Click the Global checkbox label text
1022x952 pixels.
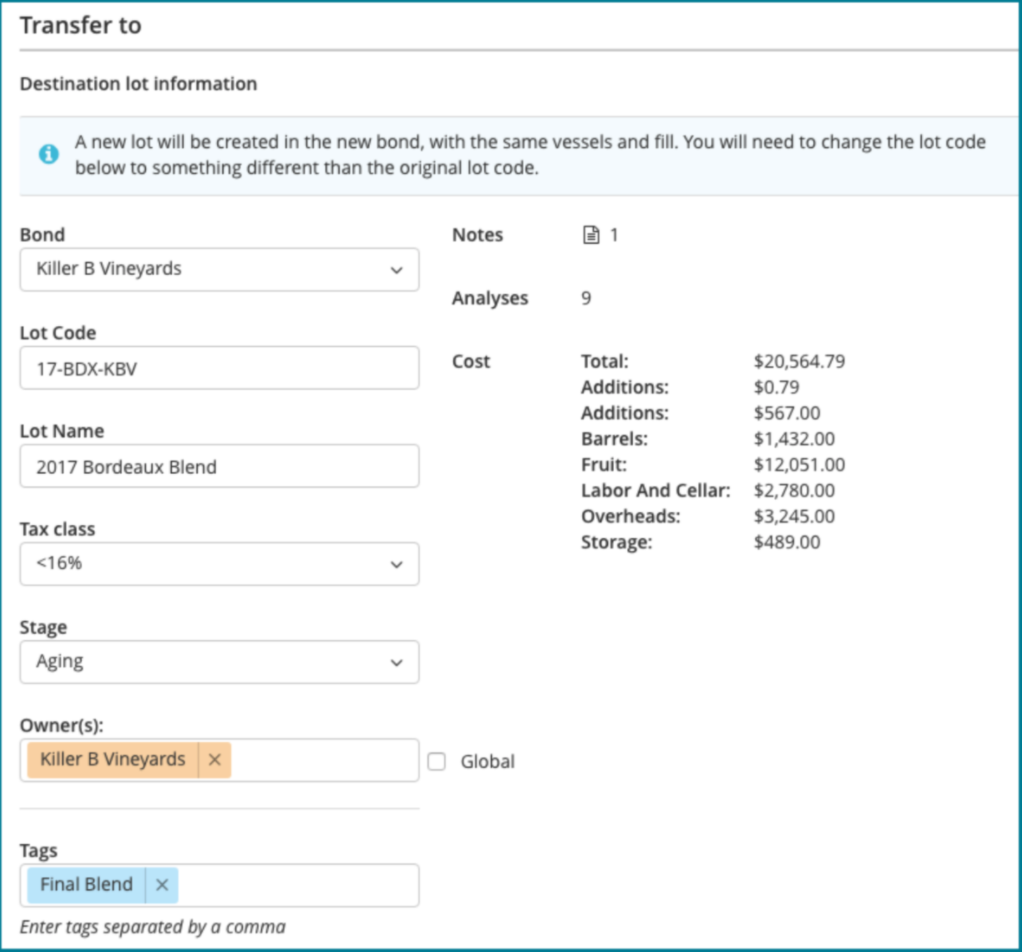tap(487, 762)
